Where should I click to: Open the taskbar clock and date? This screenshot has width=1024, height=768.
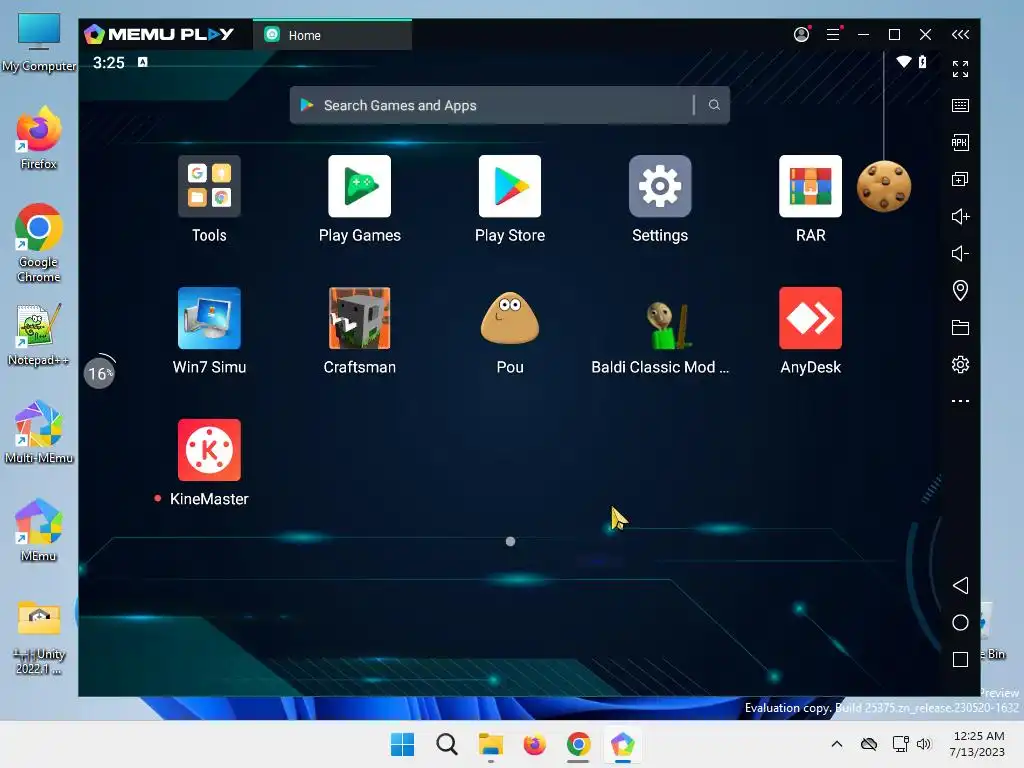(x=978, y=744)
